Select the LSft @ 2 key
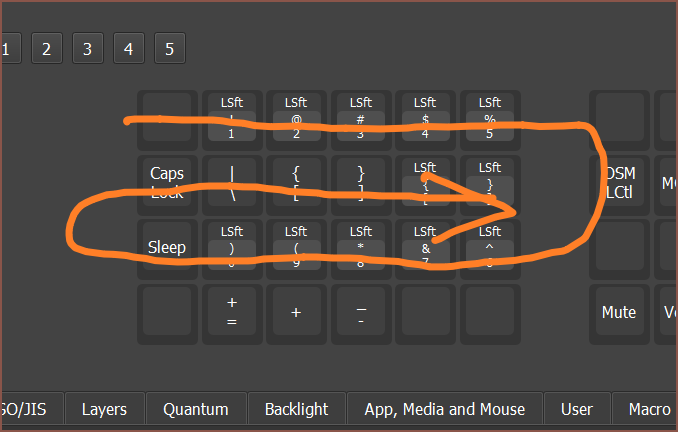This screenshot has height=432, width=678. click(297, 117)
